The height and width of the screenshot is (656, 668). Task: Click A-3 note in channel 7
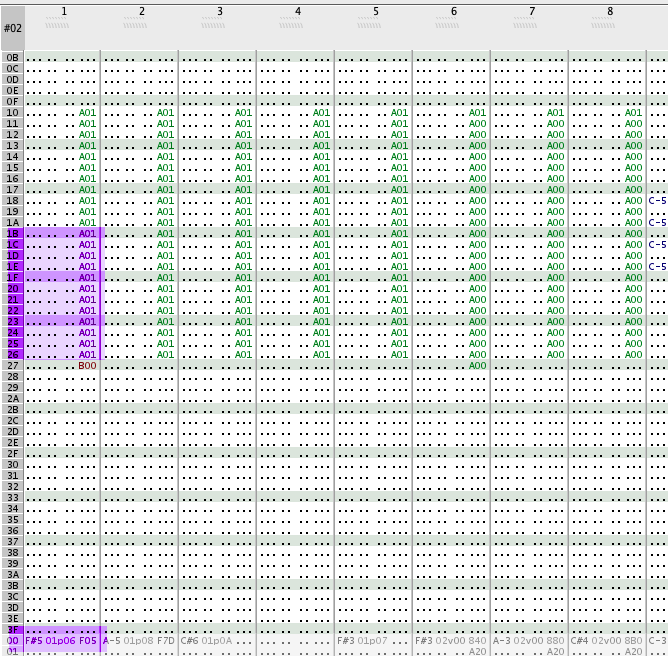(501, 641)
